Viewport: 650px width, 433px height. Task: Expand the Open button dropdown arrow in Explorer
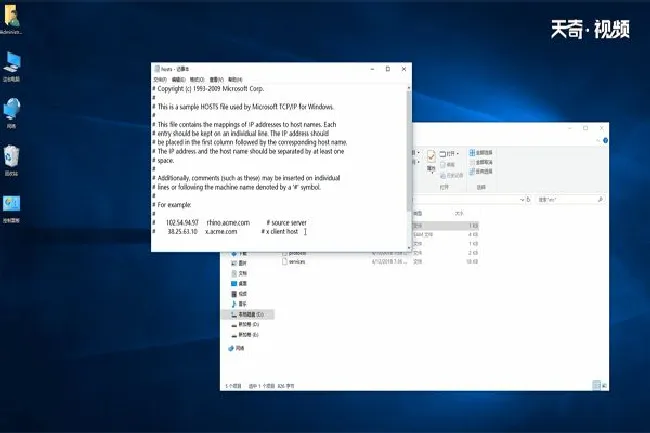click(x=458, y=154)
